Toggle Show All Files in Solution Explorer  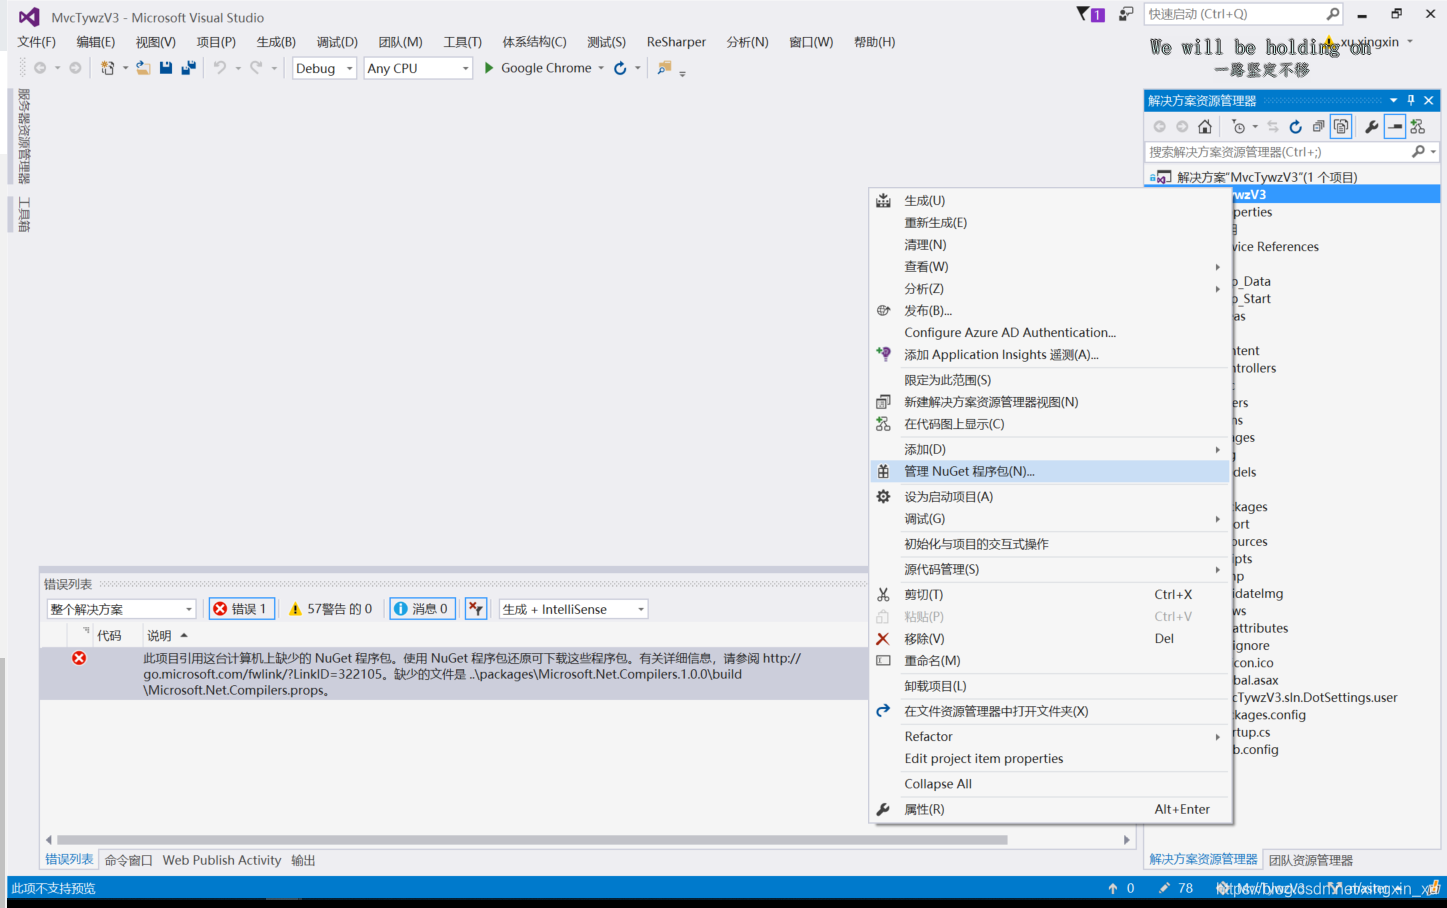pyautogui.click(x=1341, y=126)
